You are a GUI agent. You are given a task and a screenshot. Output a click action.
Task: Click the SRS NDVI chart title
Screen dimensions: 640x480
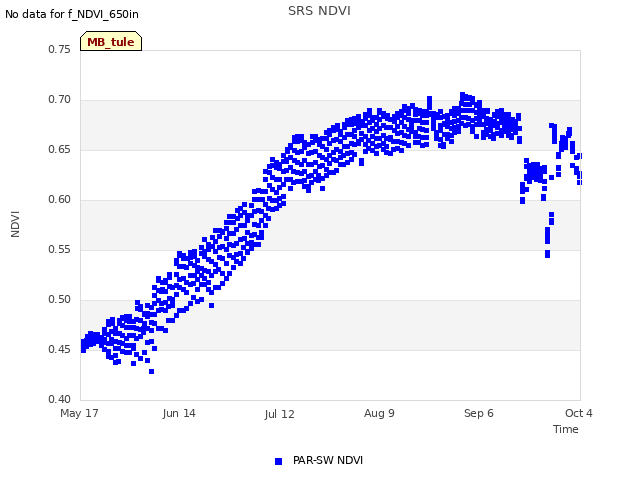pos(319,11)
